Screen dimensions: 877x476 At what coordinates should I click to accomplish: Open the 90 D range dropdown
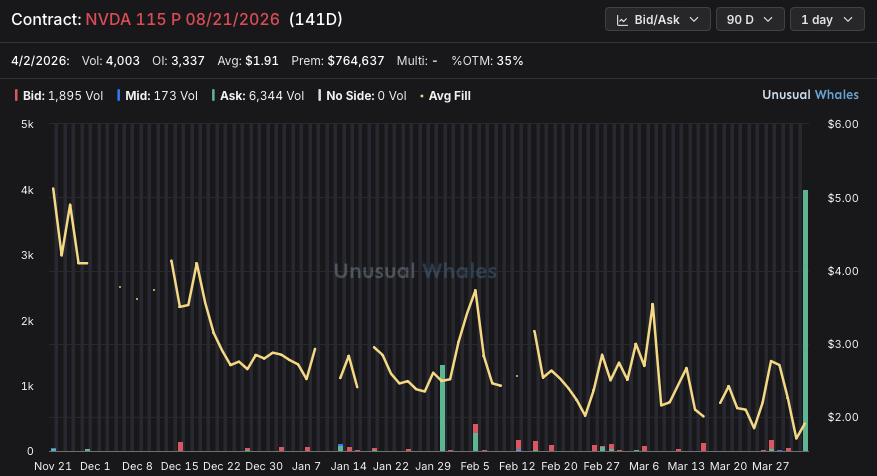tap(750, 20)
